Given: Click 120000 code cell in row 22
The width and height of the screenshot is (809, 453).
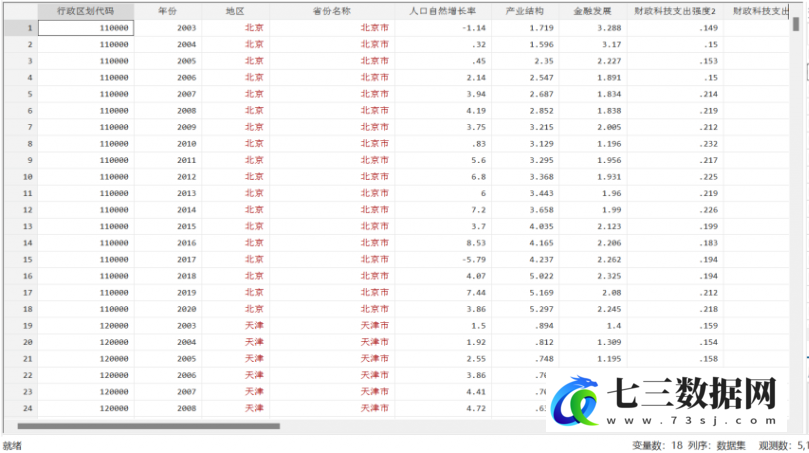Looking at the screenshot, I should point(86,375).
